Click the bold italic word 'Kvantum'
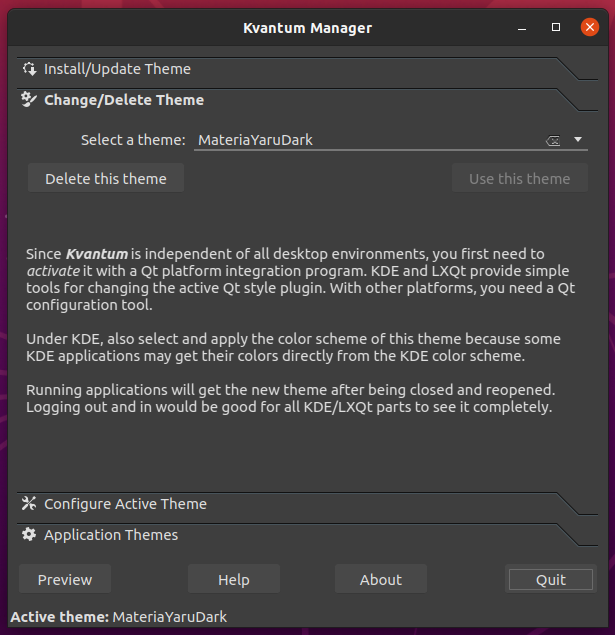This screenshot has height=635, width=615. [x=97, y=254]
